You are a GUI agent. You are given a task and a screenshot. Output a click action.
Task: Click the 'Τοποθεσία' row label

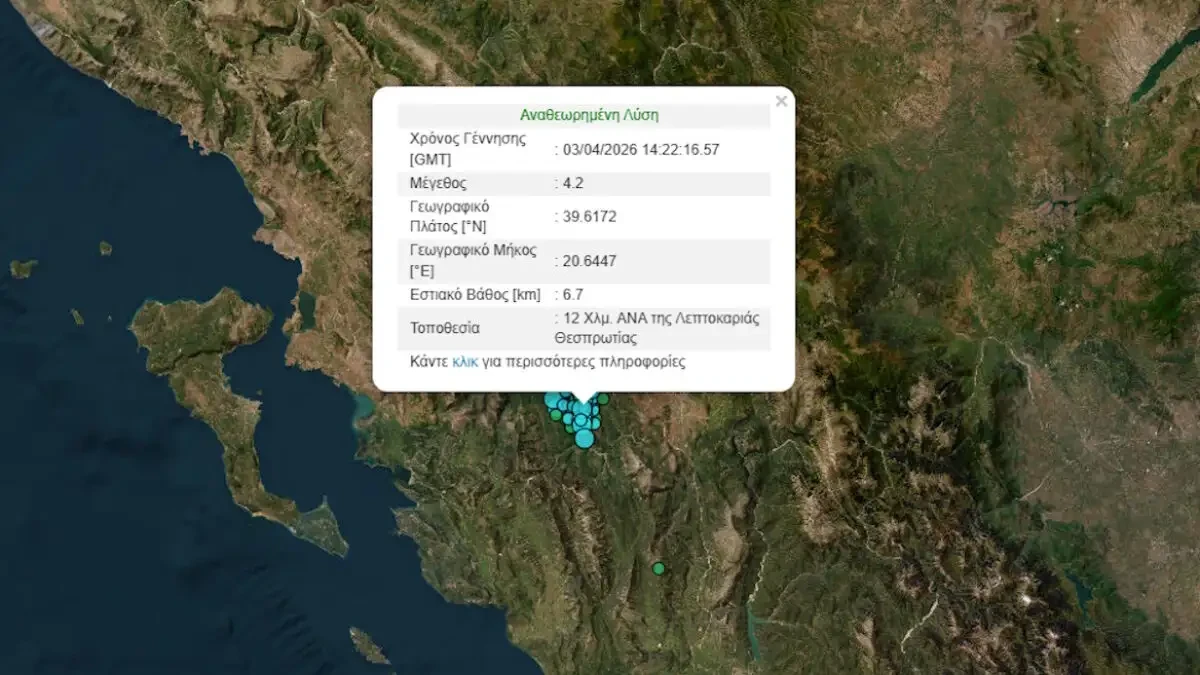pos(445,327)
